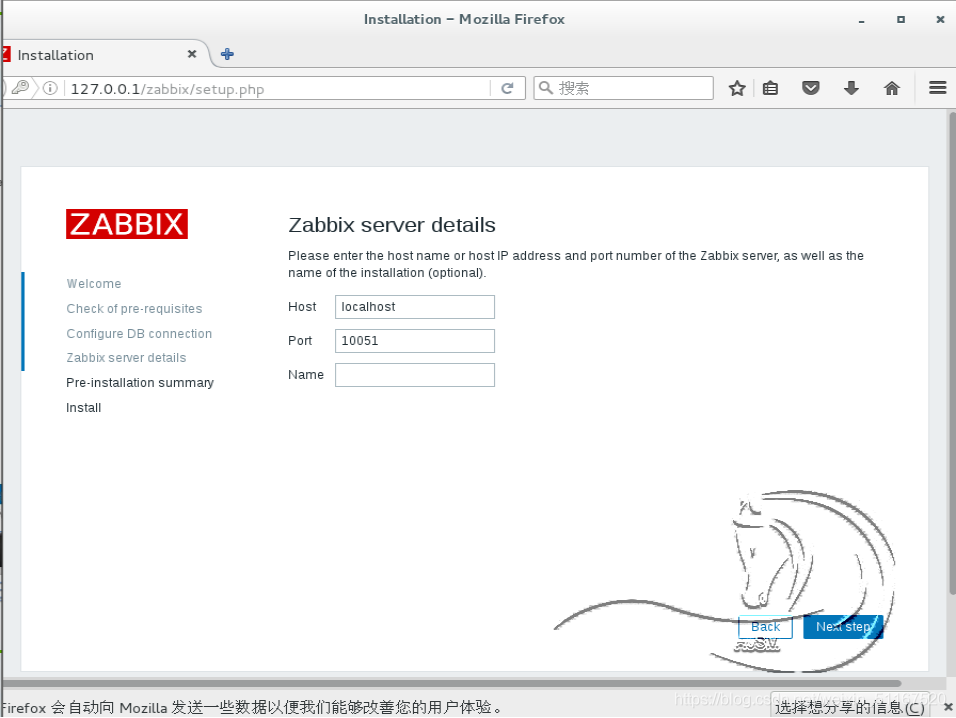Click the Back button
956x718 pixels.
tap(765, 627)
